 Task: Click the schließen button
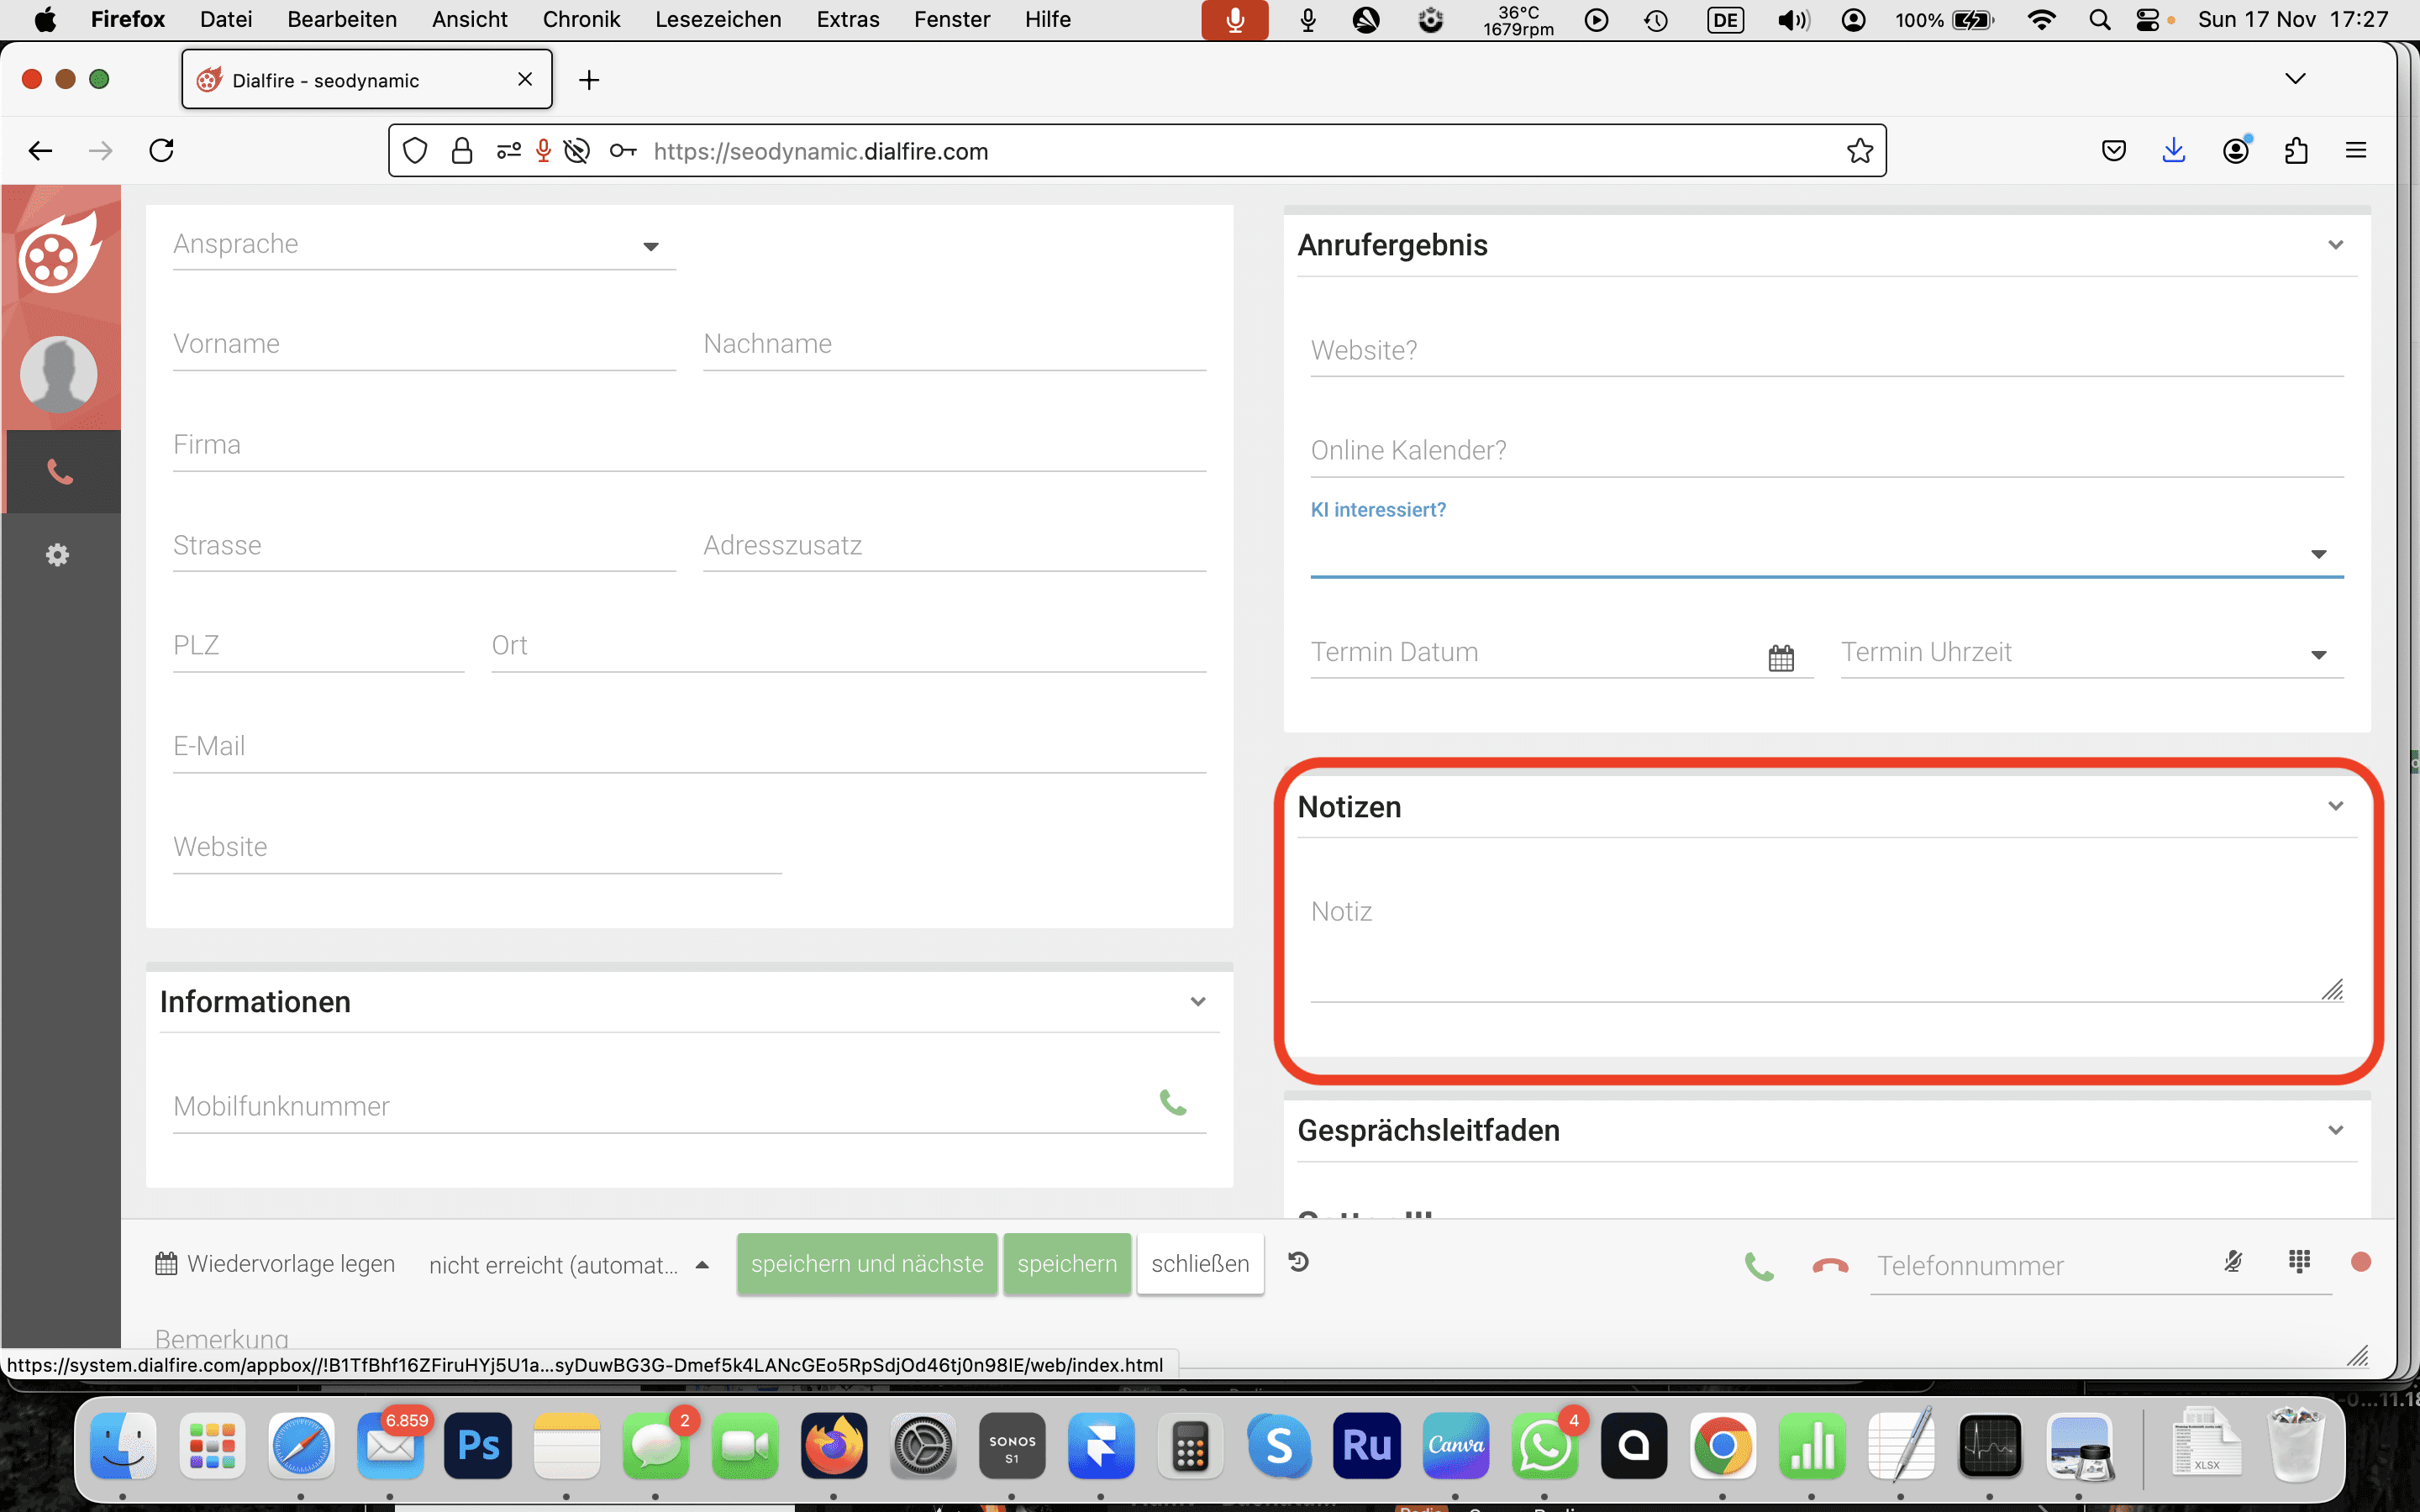(1199, 1264)
